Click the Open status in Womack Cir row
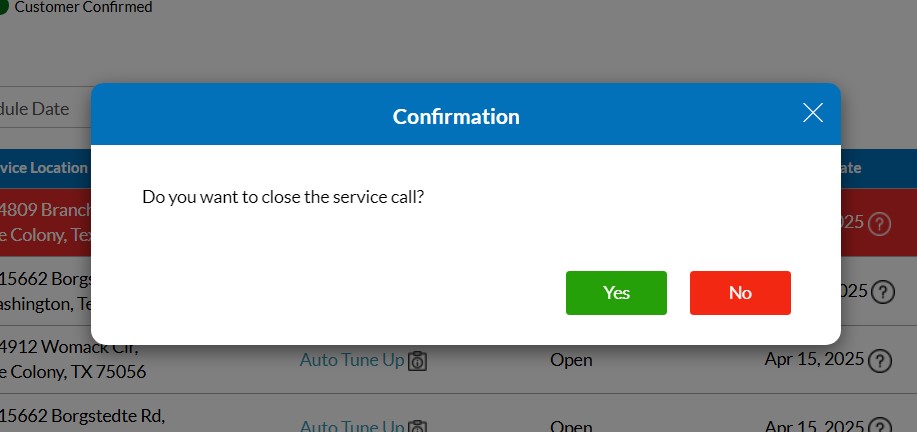This screenshot has height=432, width=917. [x=571, y=360]
